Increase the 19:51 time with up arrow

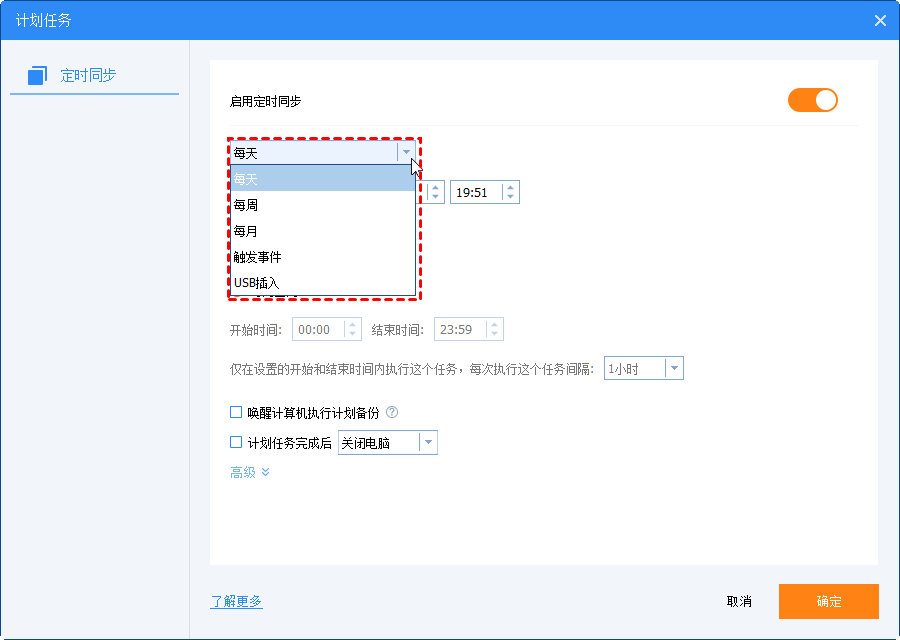coord(510,187)
